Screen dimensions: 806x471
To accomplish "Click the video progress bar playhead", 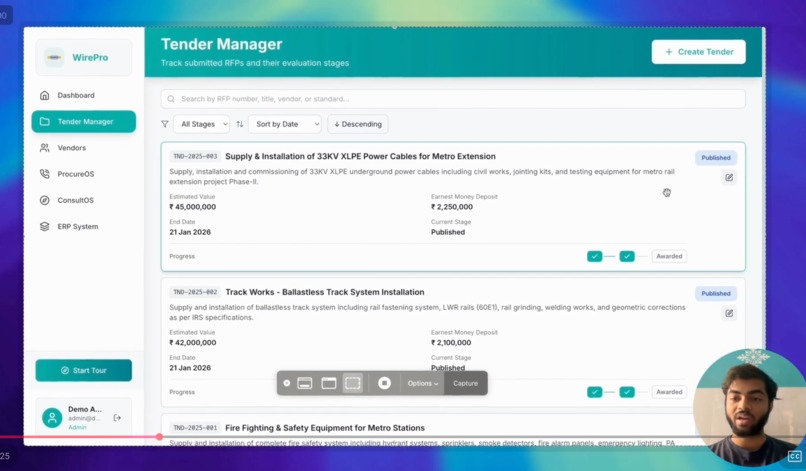I will (159, 437).
